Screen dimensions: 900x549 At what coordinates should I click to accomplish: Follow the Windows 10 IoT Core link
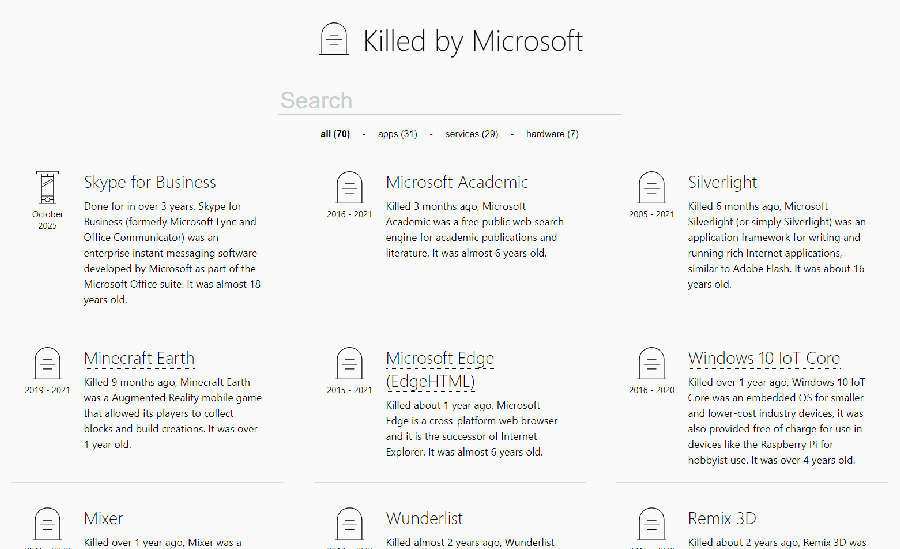(764, 359)
